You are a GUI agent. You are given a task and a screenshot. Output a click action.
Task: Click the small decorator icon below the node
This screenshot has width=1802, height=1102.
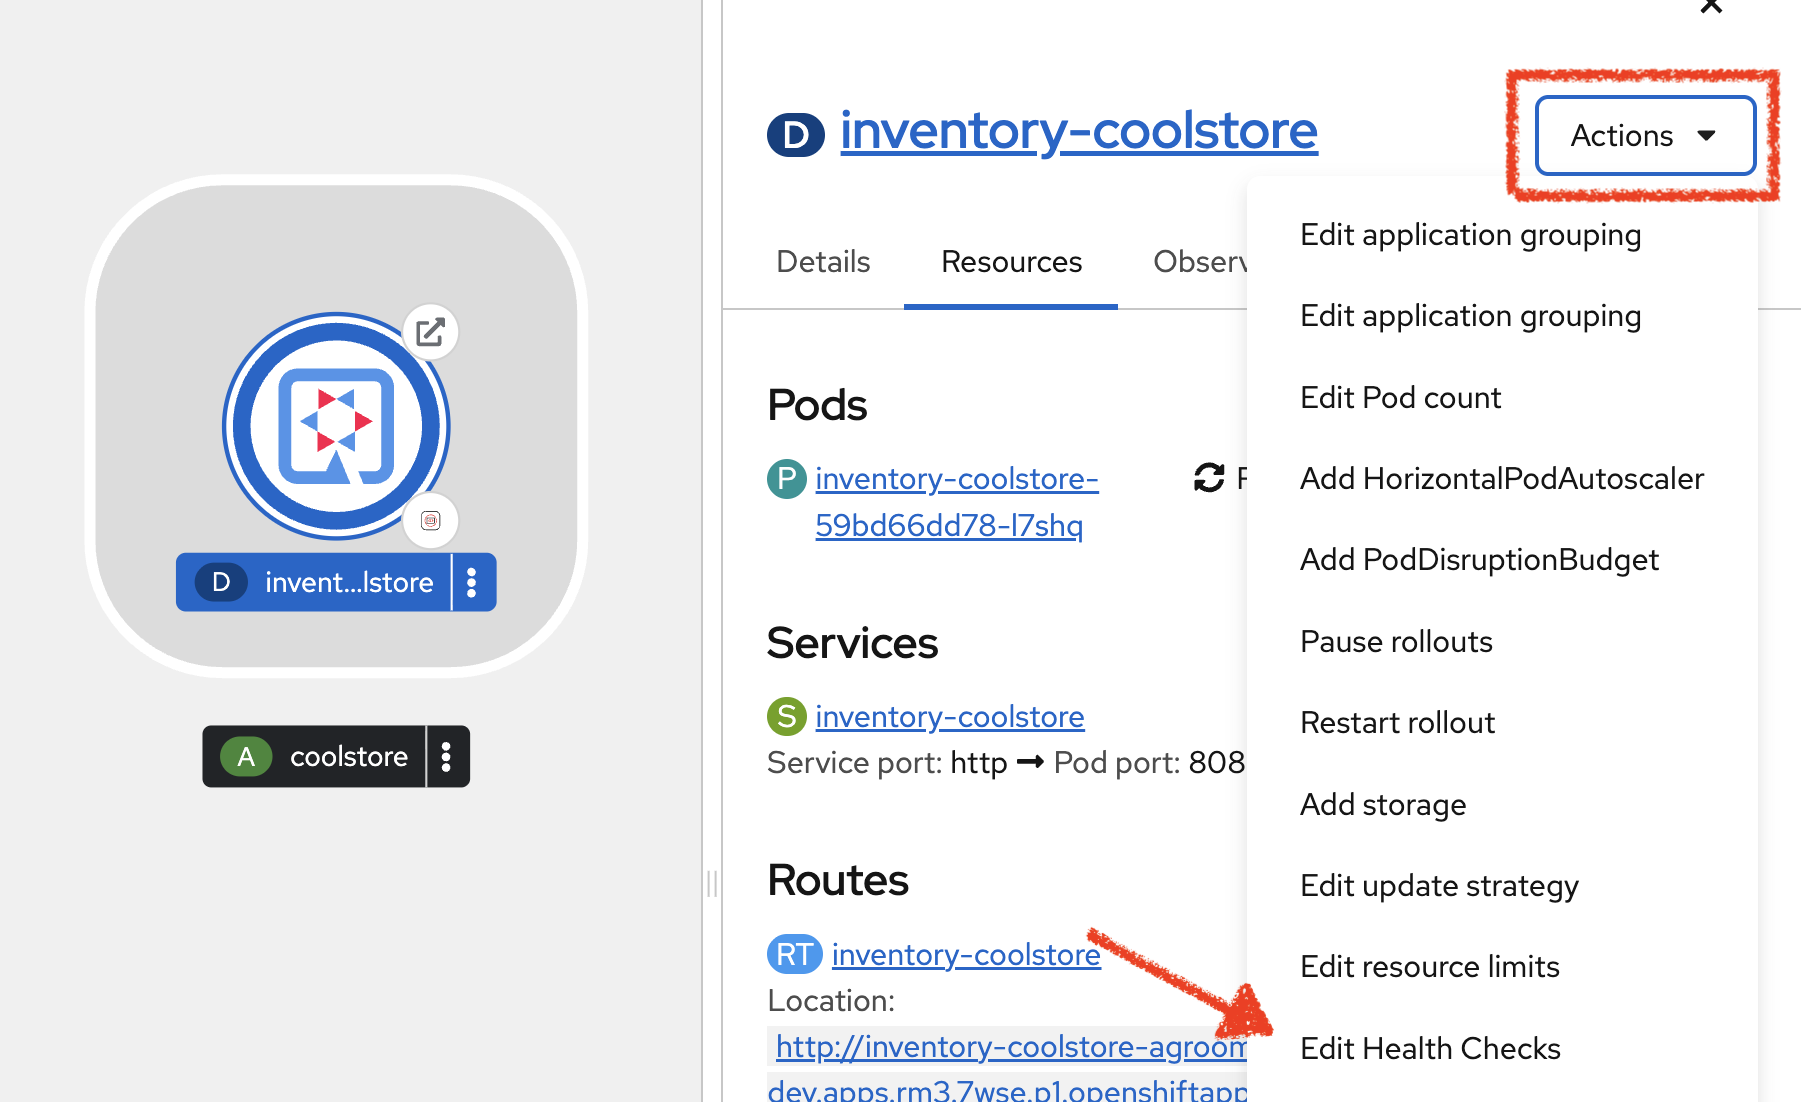(431, 521)
